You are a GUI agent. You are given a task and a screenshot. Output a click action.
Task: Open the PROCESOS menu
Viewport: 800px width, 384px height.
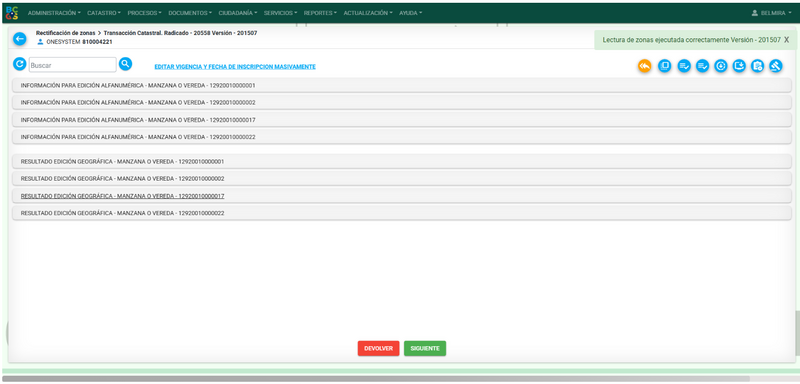(x=144, y=13)
